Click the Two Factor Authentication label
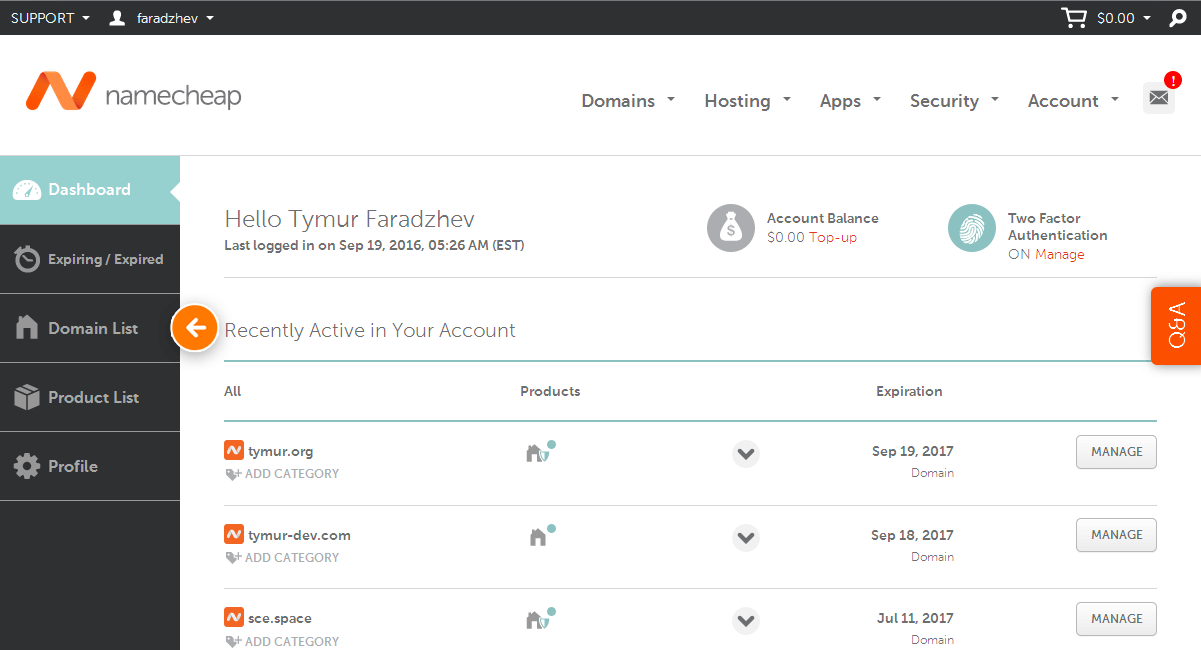Screen dimensions: 1201x650 coord(1058,227)
